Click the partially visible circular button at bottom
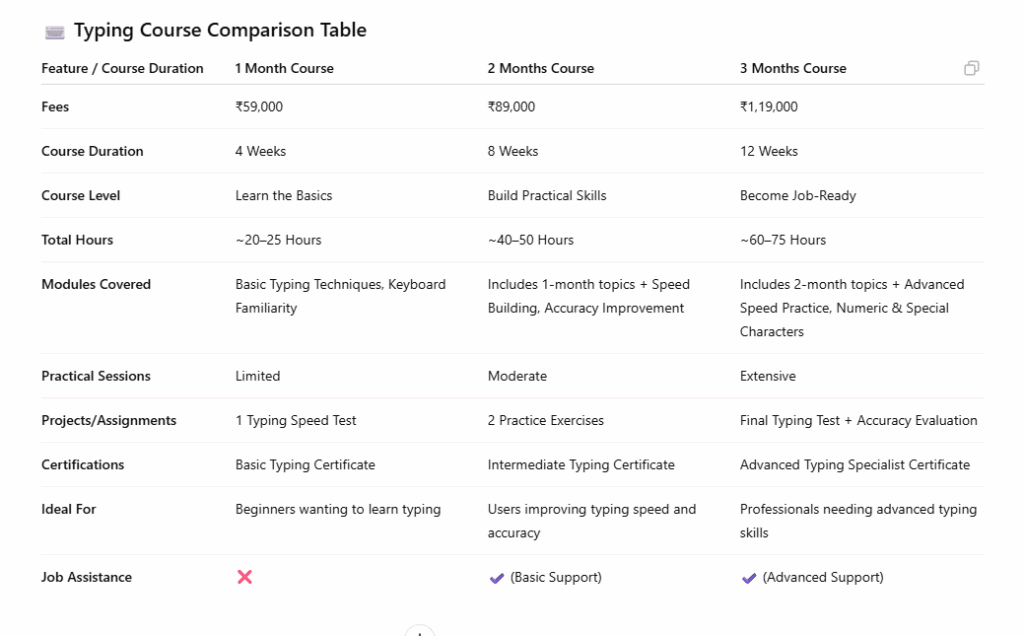The image size is (1024, 636). click(419, 631)
